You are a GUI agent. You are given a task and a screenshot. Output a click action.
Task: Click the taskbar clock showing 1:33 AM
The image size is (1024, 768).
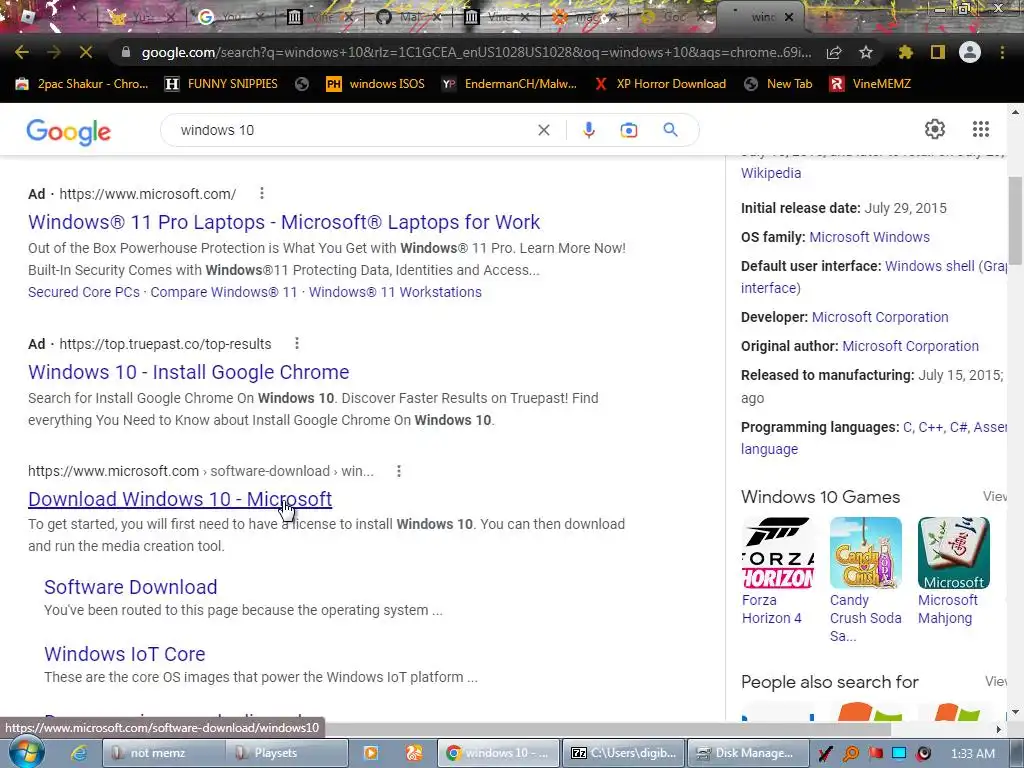[972, 754]
